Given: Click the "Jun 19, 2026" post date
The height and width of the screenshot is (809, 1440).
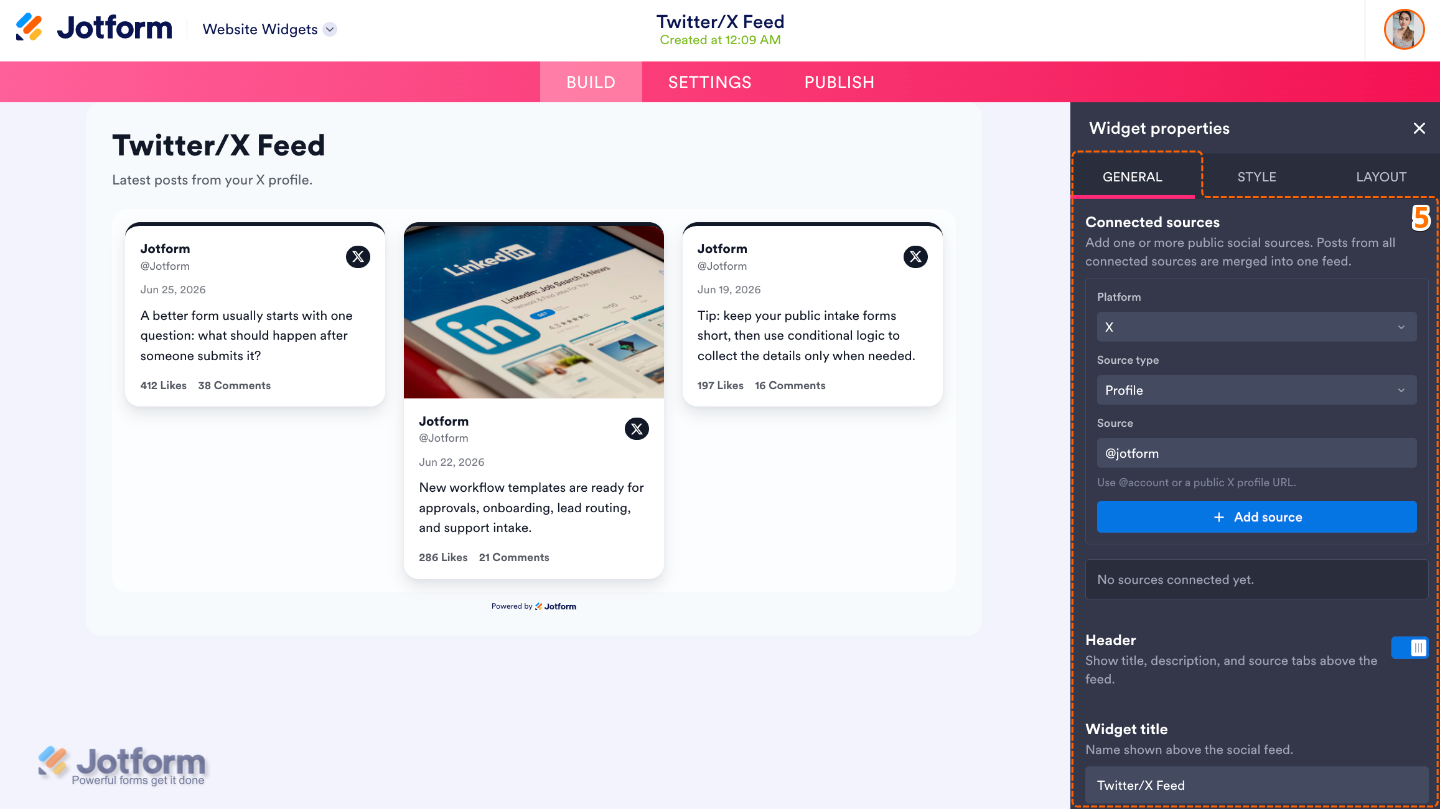Looking at the screenshot, I should 729,289.
